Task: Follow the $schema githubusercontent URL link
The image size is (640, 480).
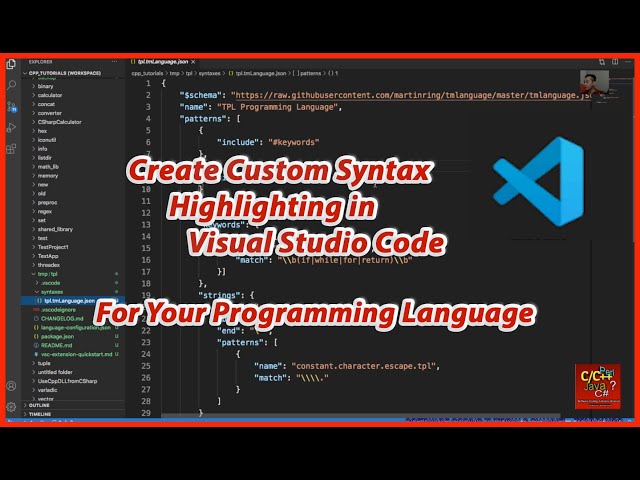Action: pyautogui.click(x=413, y=96)
